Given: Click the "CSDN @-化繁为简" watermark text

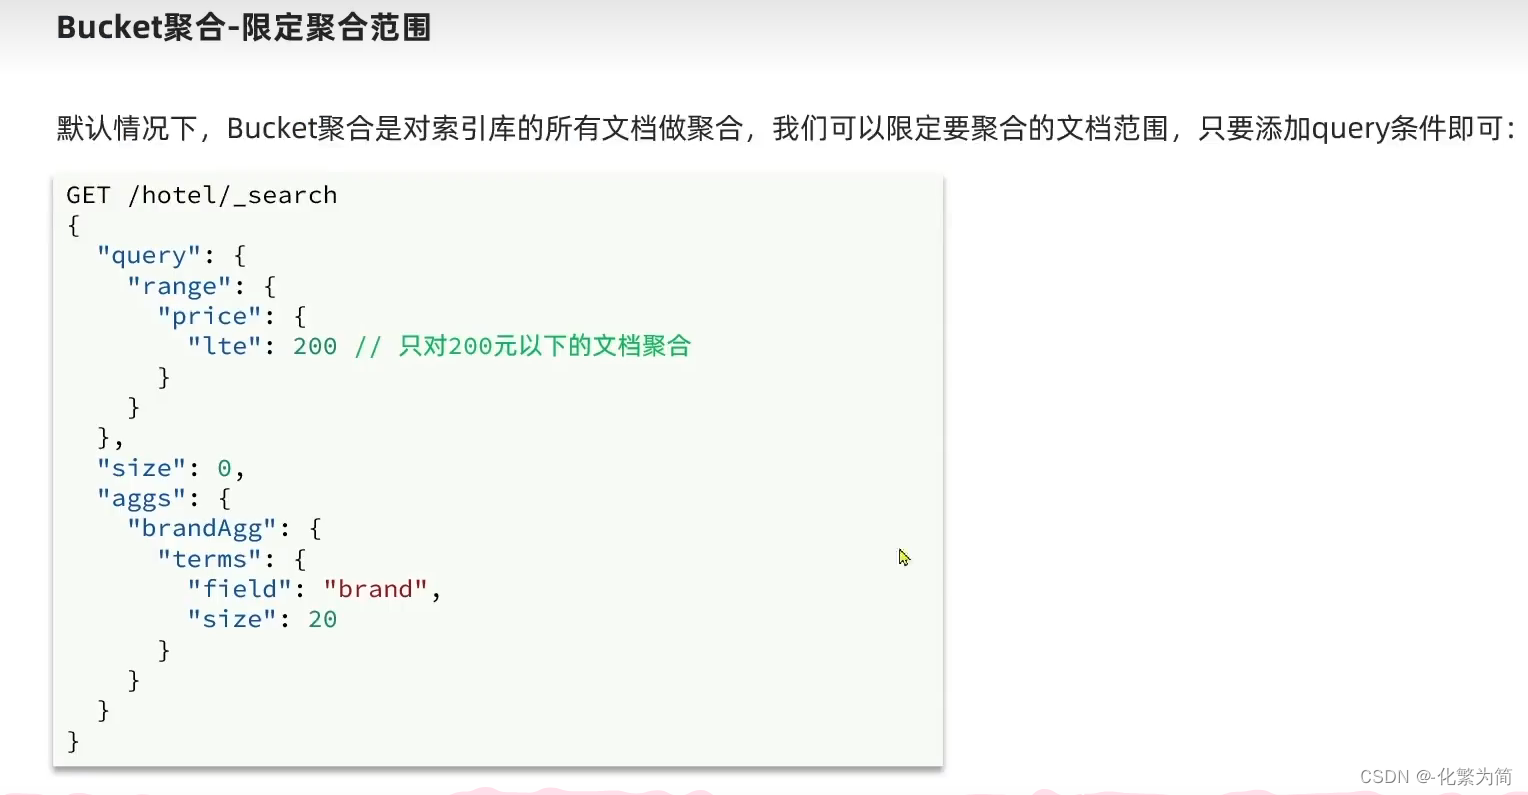Looking at the screenshot, I should pos(1436,776).
